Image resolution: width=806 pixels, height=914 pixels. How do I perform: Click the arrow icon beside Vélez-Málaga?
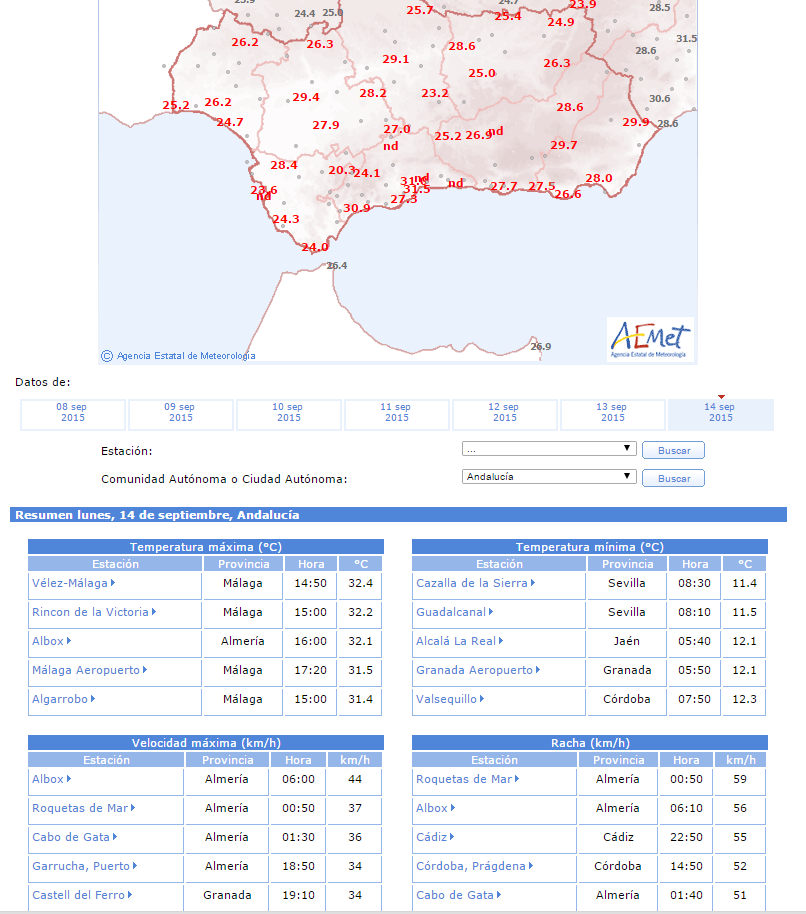point(113,583)
